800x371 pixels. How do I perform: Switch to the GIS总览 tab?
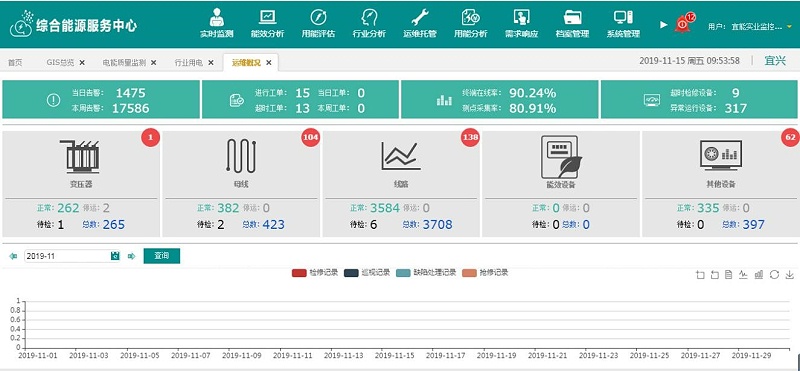60,63
